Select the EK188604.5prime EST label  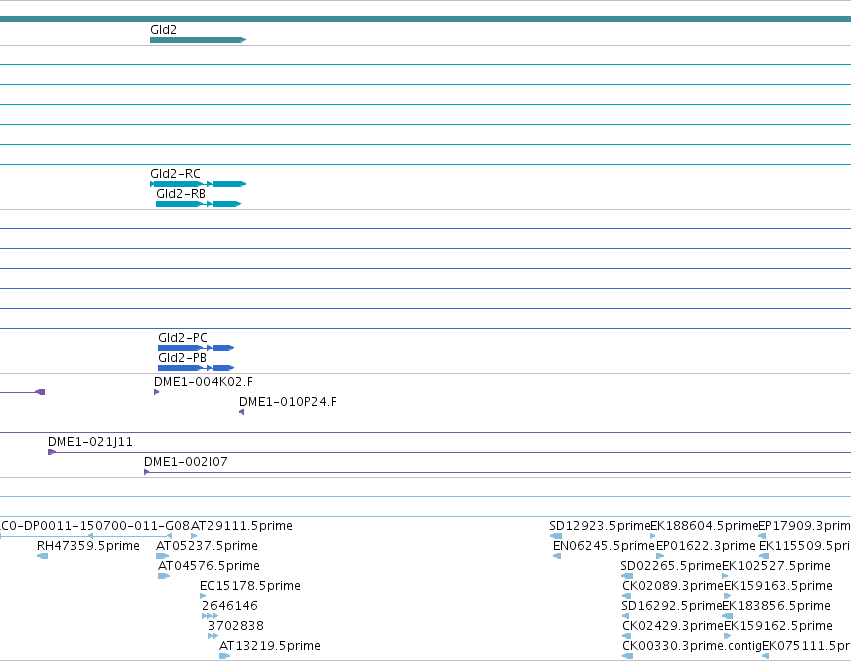(x=704, y=526)
